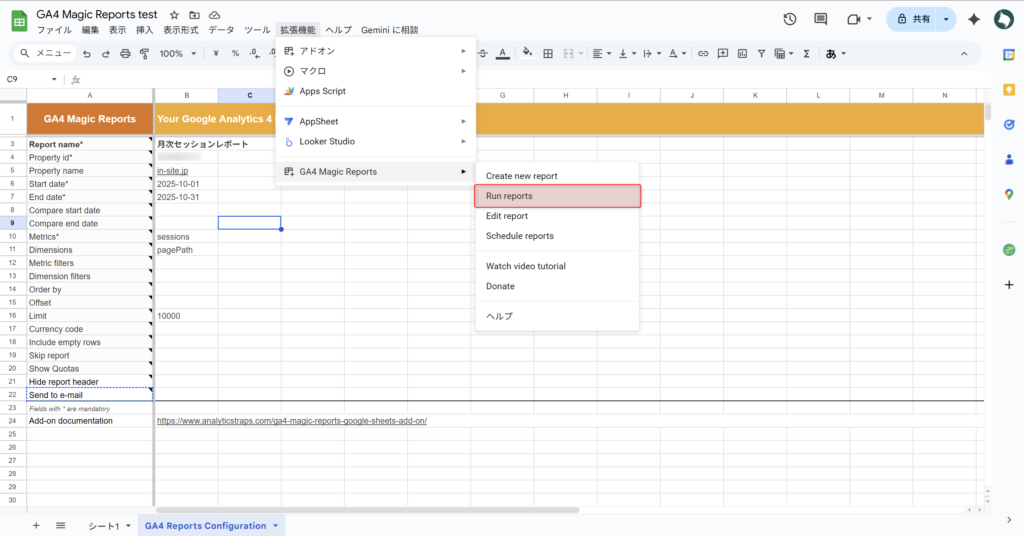The width and height of the screenshot is (1024, 536).
Task: Open the Gemini sparkle panel
Action: click(974, 19)
